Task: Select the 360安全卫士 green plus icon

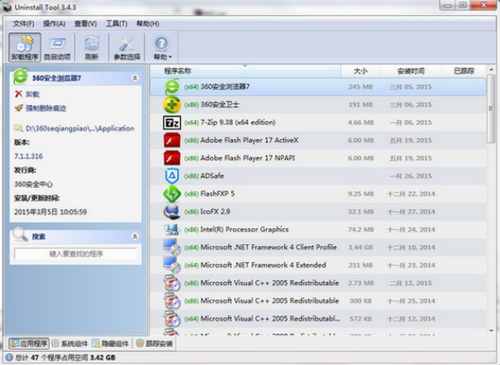Action: tap(172, 105)
